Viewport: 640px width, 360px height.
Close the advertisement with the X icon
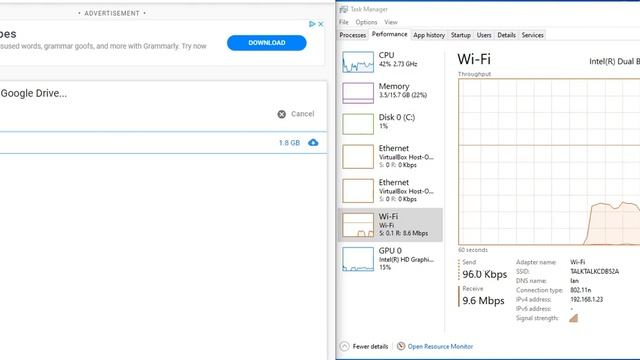tap(321, 24)
